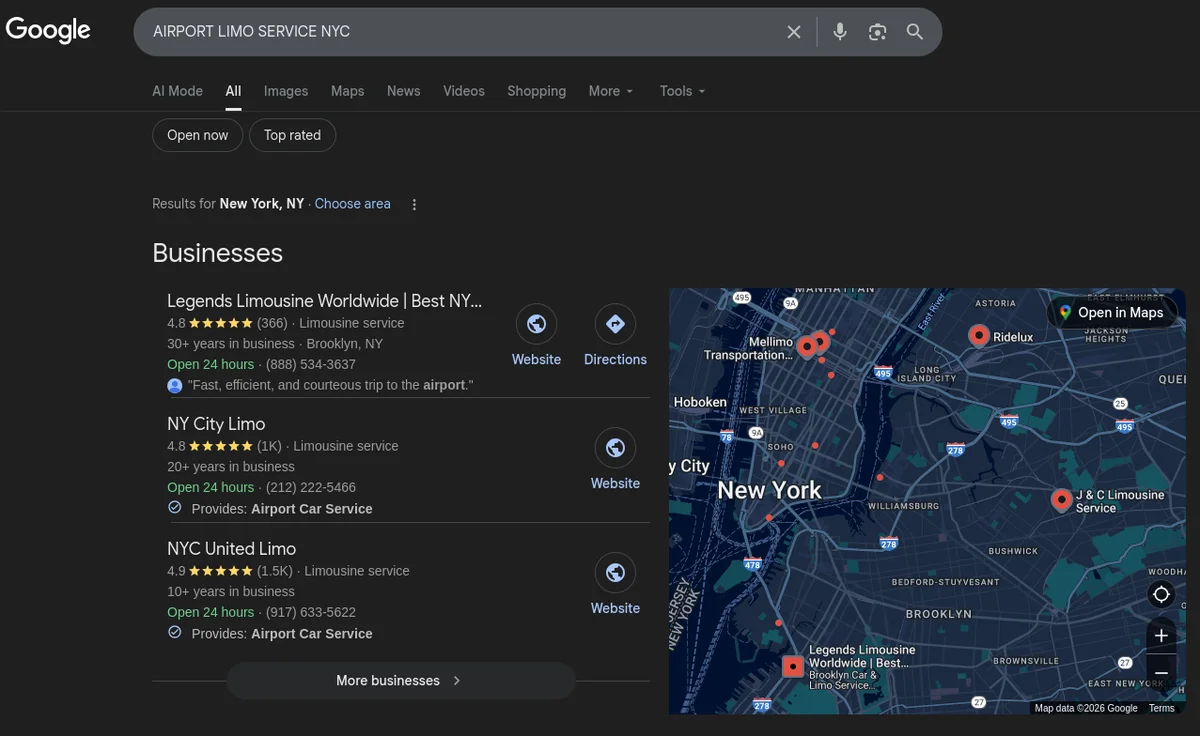1200x736 pixels.
Task: Click the Ridelux pin on map
Action: pyautogui.click(x=979, y=335)
